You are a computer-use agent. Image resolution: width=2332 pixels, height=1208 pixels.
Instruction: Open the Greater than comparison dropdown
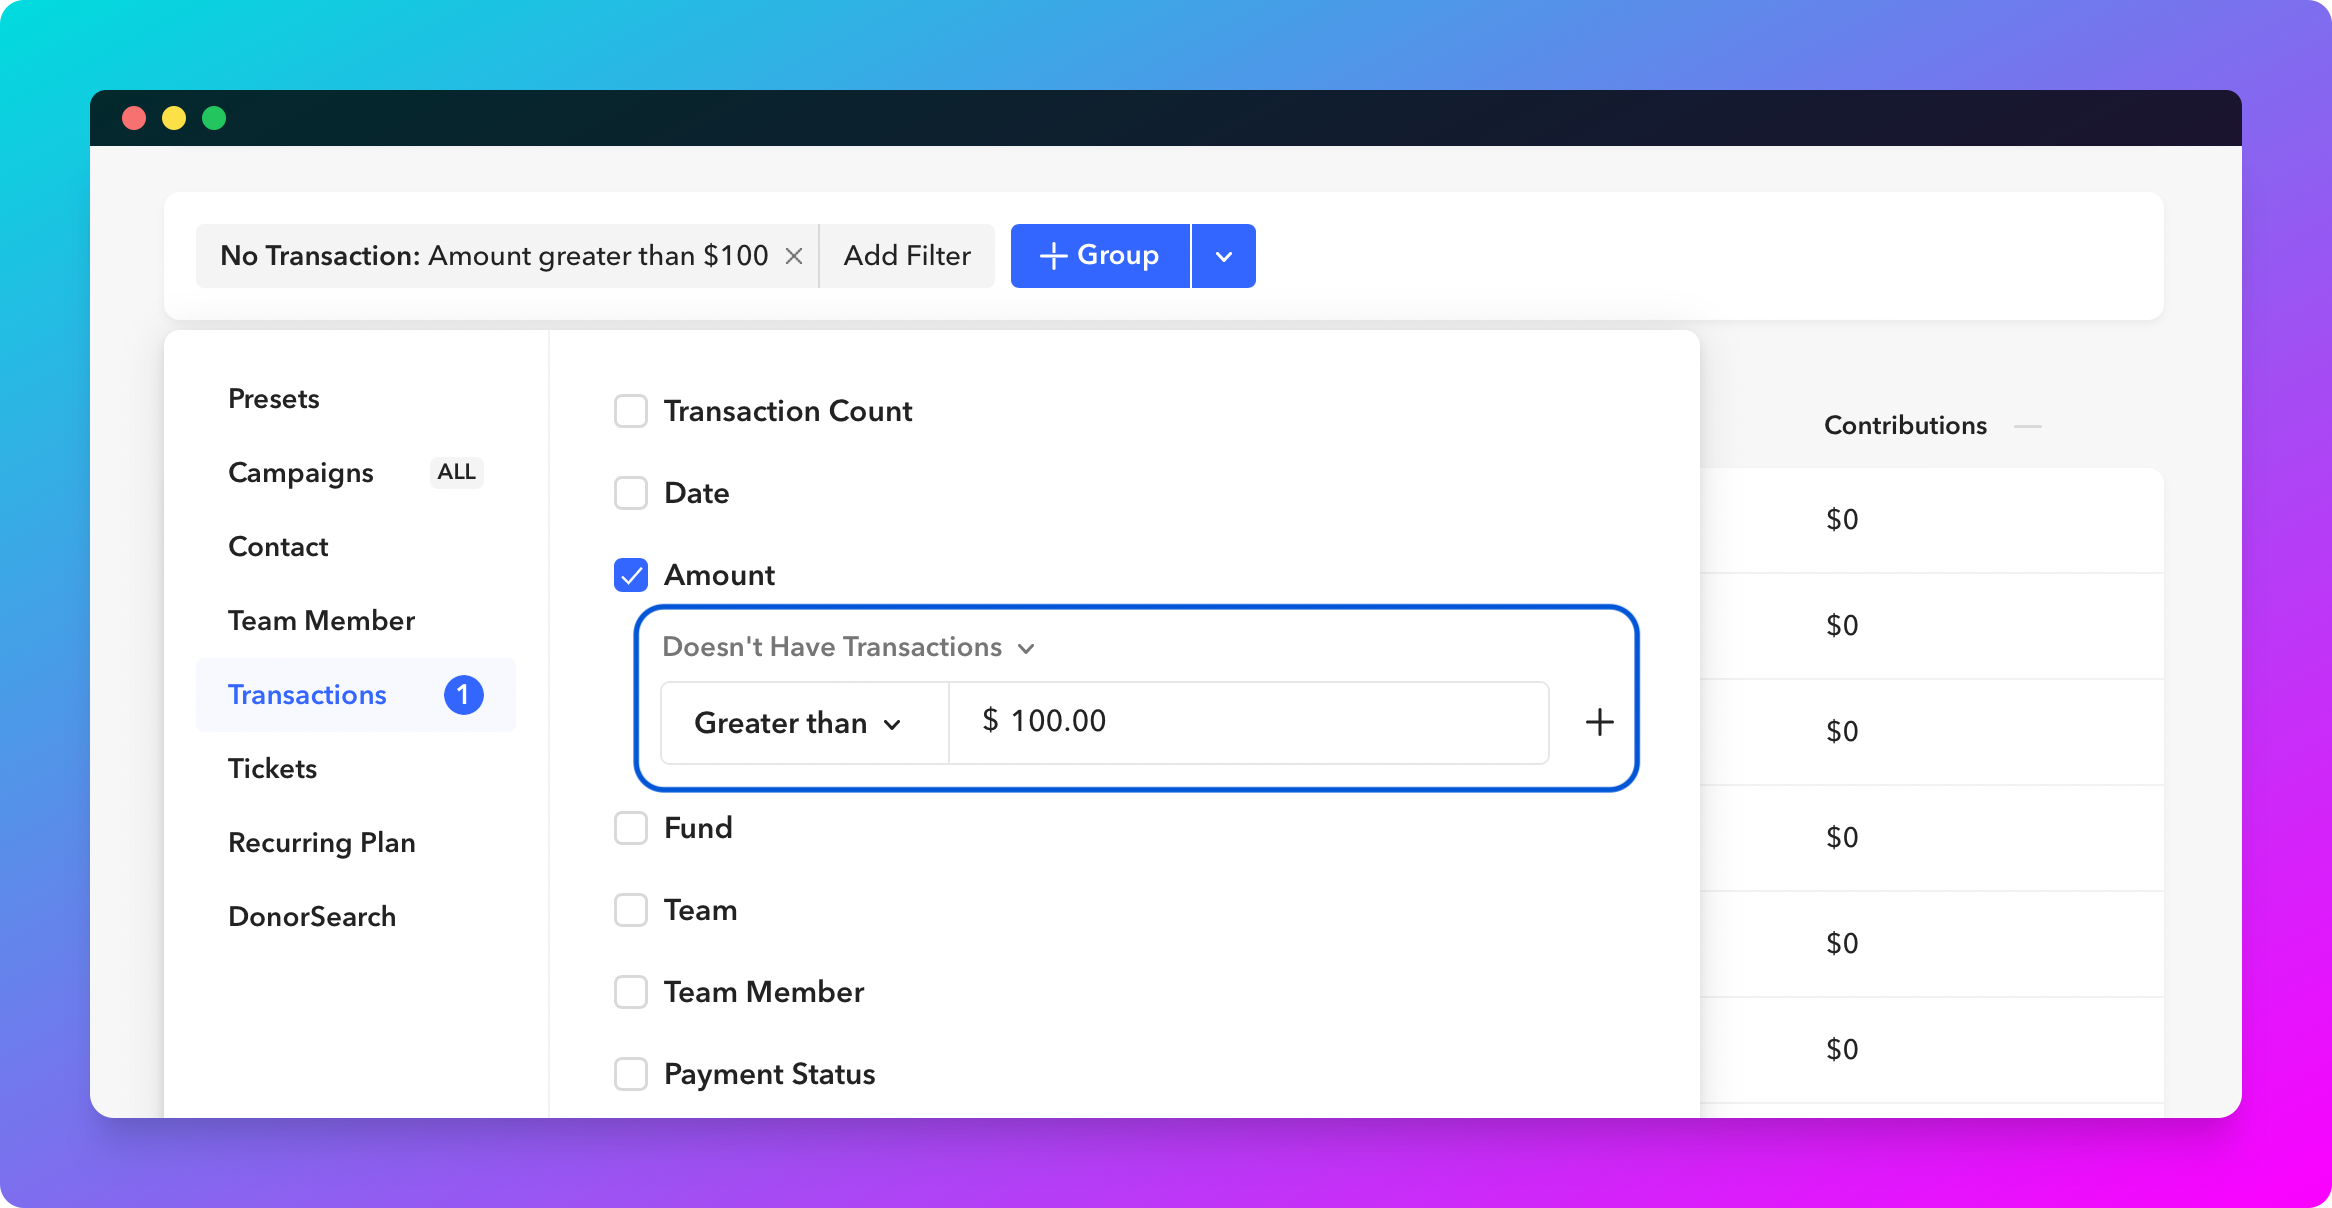(805, 723)
